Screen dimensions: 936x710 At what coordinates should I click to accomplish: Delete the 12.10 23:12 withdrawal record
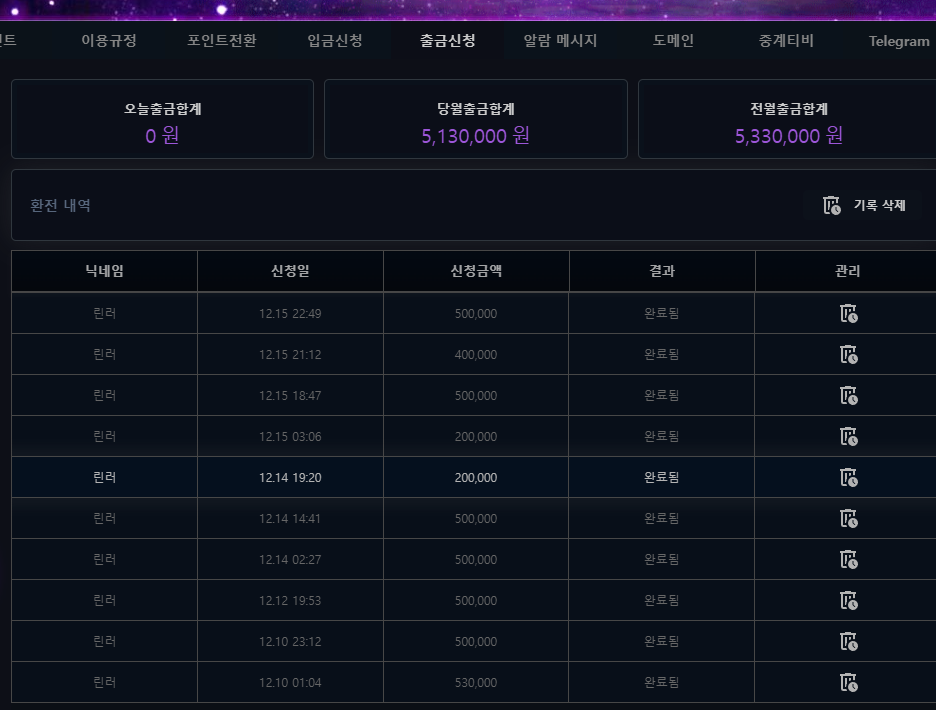tap(848, 641)
